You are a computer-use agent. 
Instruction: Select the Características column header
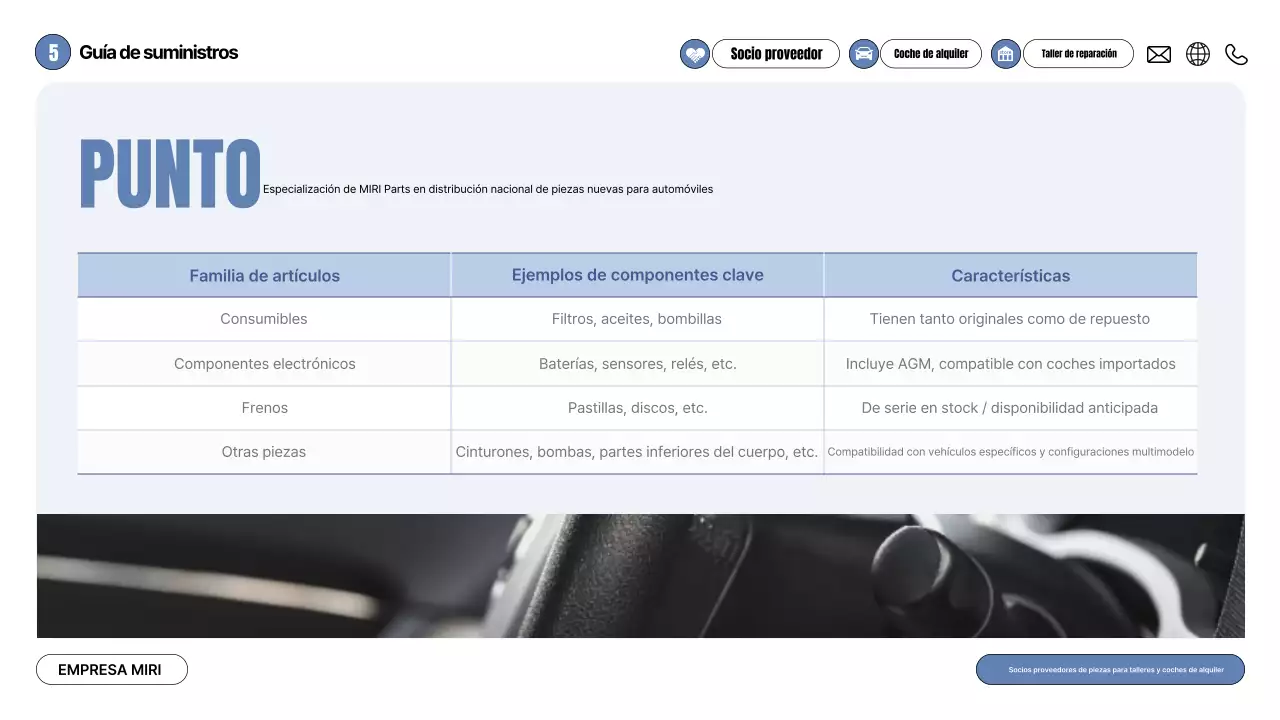(1011, 275)
